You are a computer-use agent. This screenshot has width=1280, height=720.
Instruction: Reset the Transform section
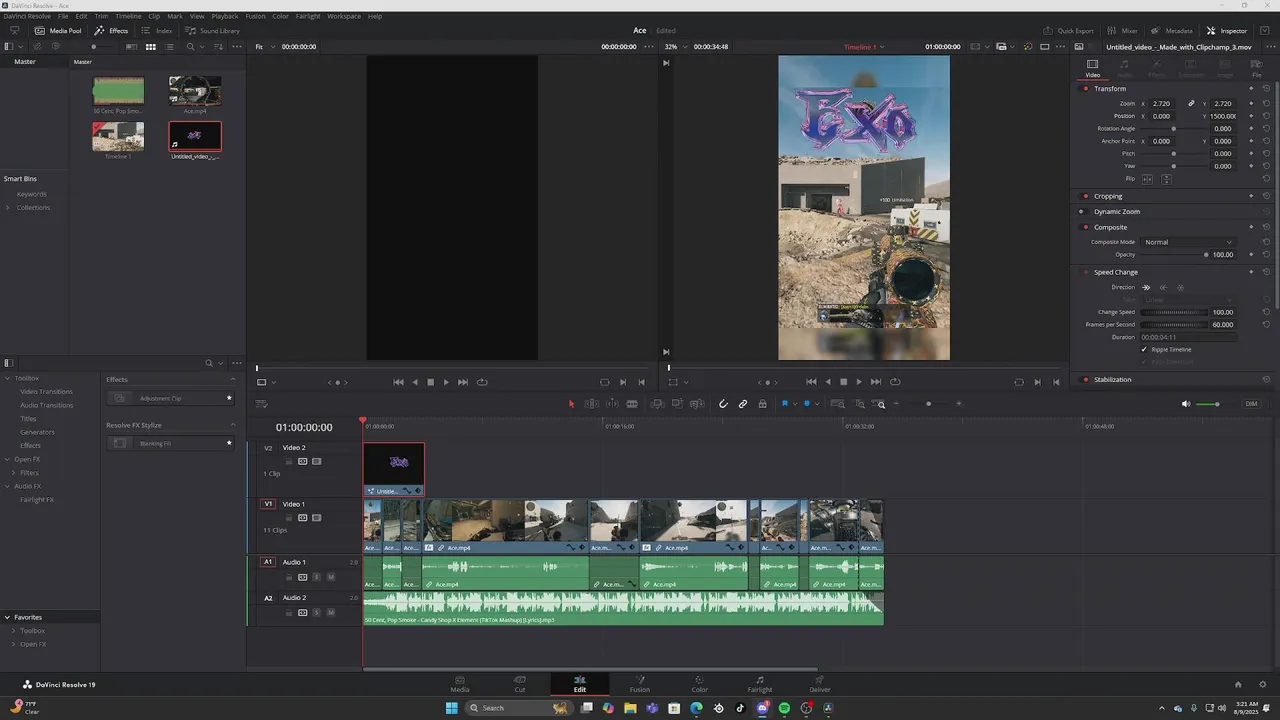1266,89
